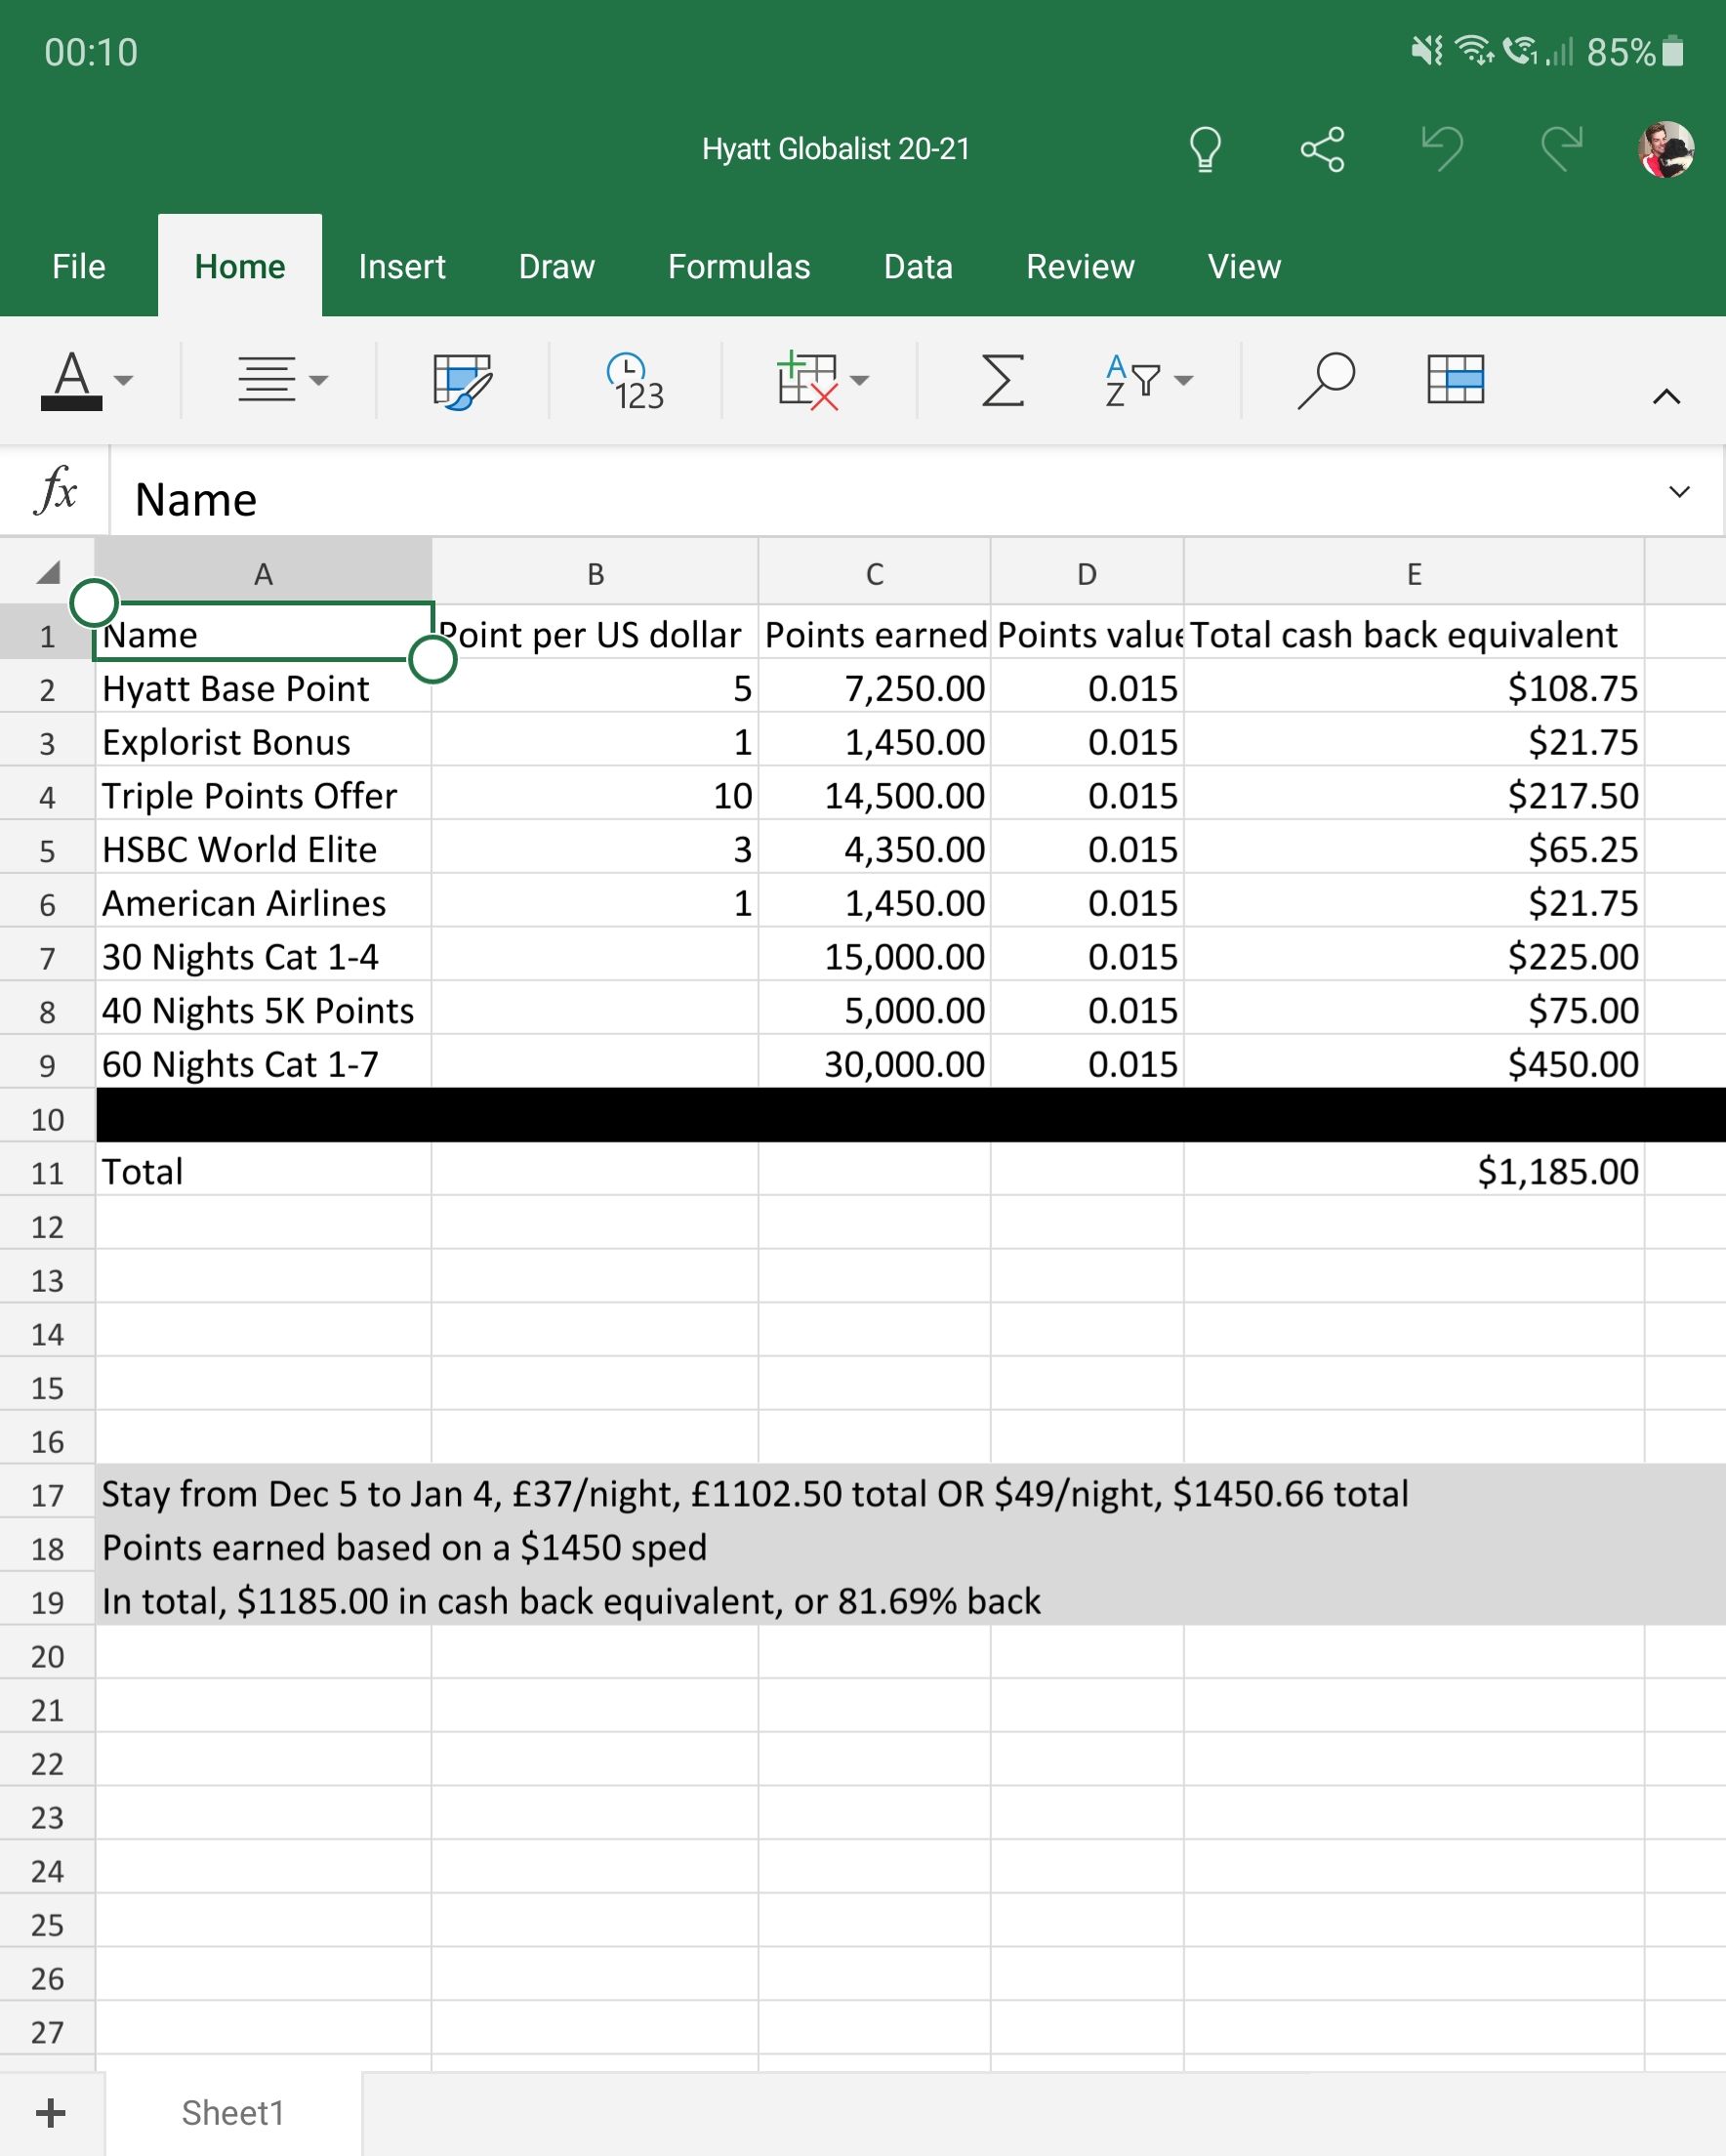Select column B header
Viewport: 1726px width, 2156px height.
(x=595, y=573)
